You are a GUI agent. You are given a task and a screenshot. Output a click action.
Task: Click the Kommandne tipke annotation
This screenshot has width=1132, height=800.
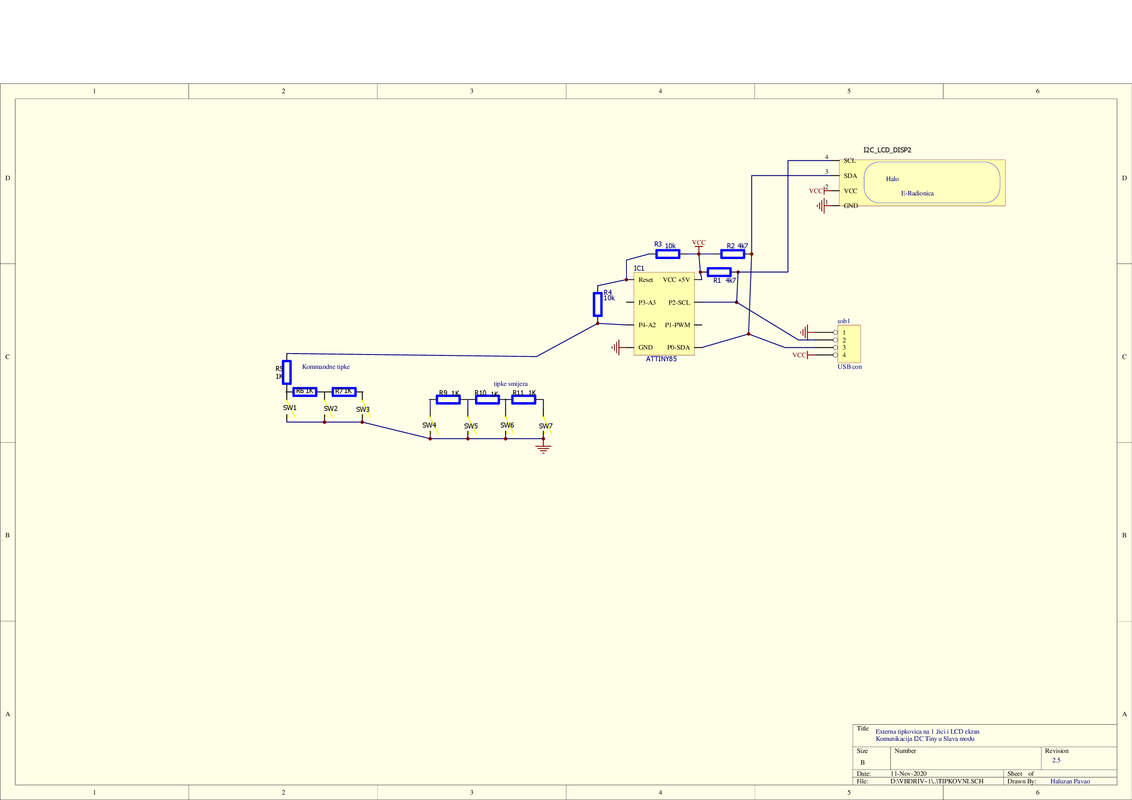coord(326,367)
